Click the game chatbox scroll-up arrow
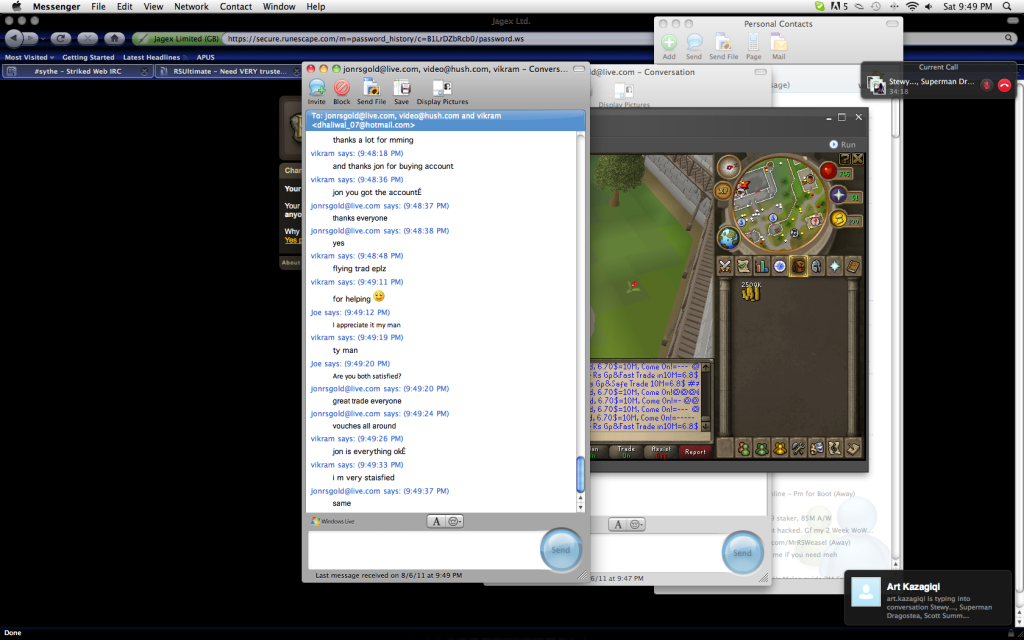Image resolution: width=1024 pixels, height=640 pixels. (705, 368)
